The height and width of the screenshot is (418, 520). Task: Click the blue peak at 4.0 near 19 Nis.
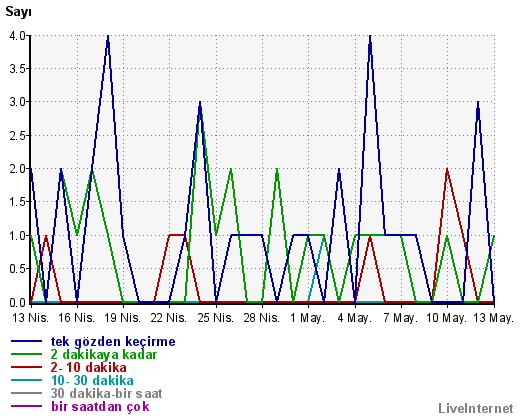[108, 37]
